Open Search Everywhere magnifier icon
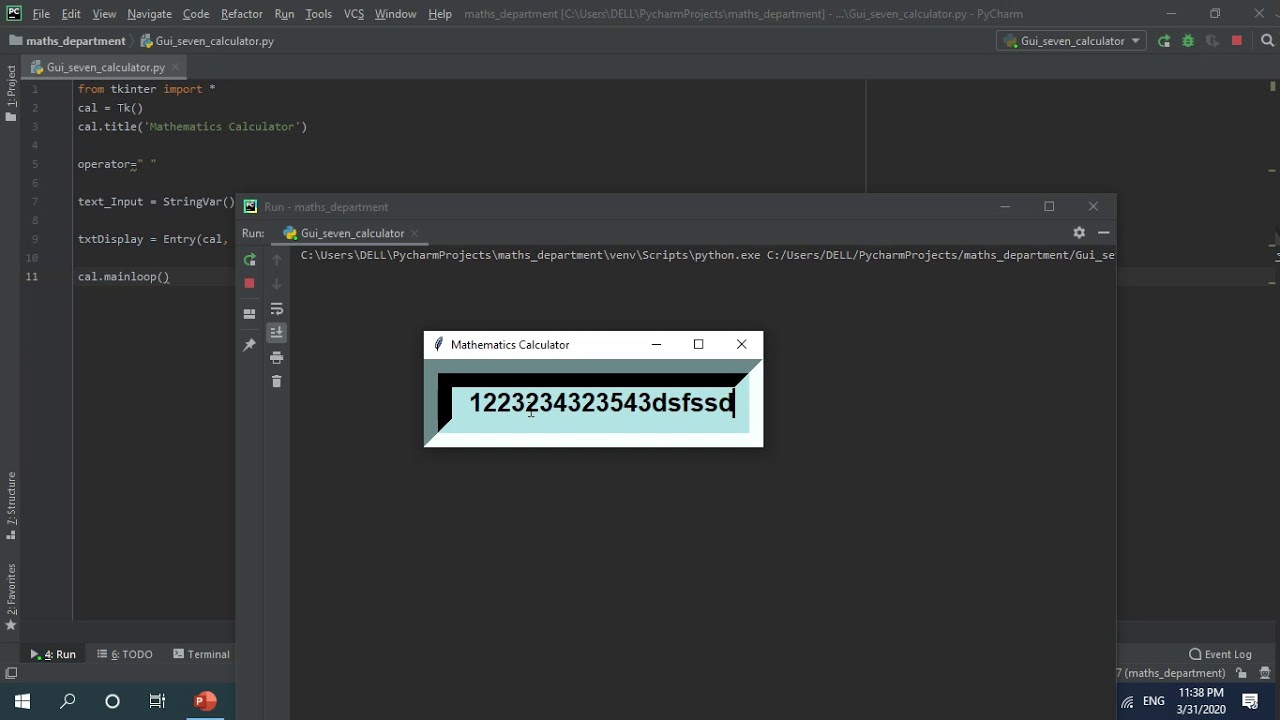 point(1267,41)
